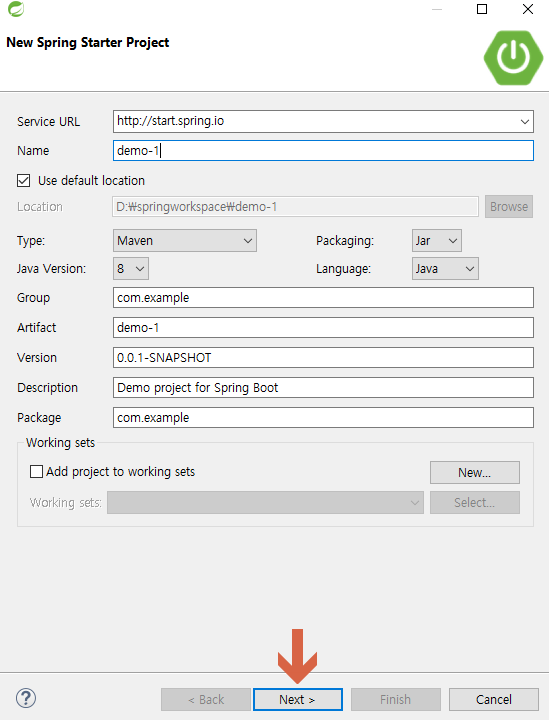549x720 pixels.
Task: Click the Select... button
Action: (475, 502)
